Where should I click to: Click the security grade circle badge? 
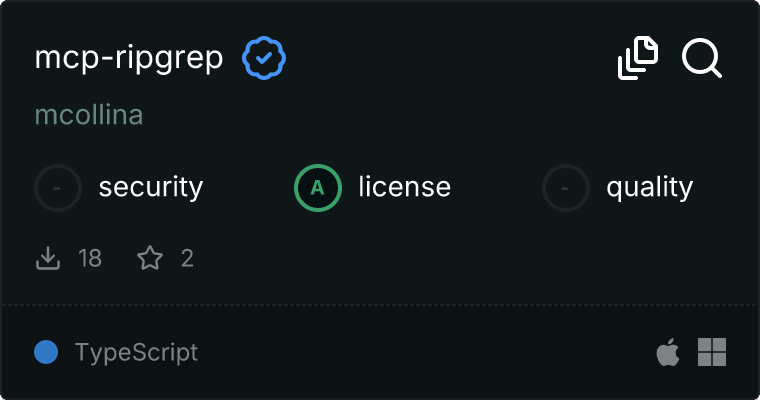click(59, 187)
